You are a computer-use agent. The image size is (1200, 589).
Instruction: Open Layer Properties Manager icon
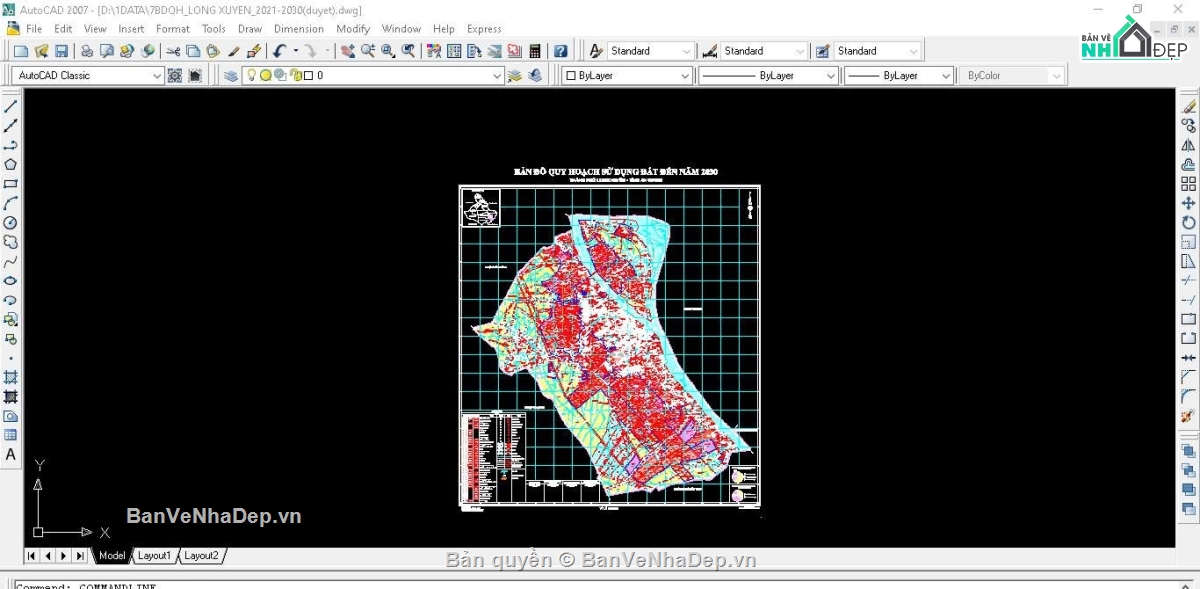coord(231,76)
